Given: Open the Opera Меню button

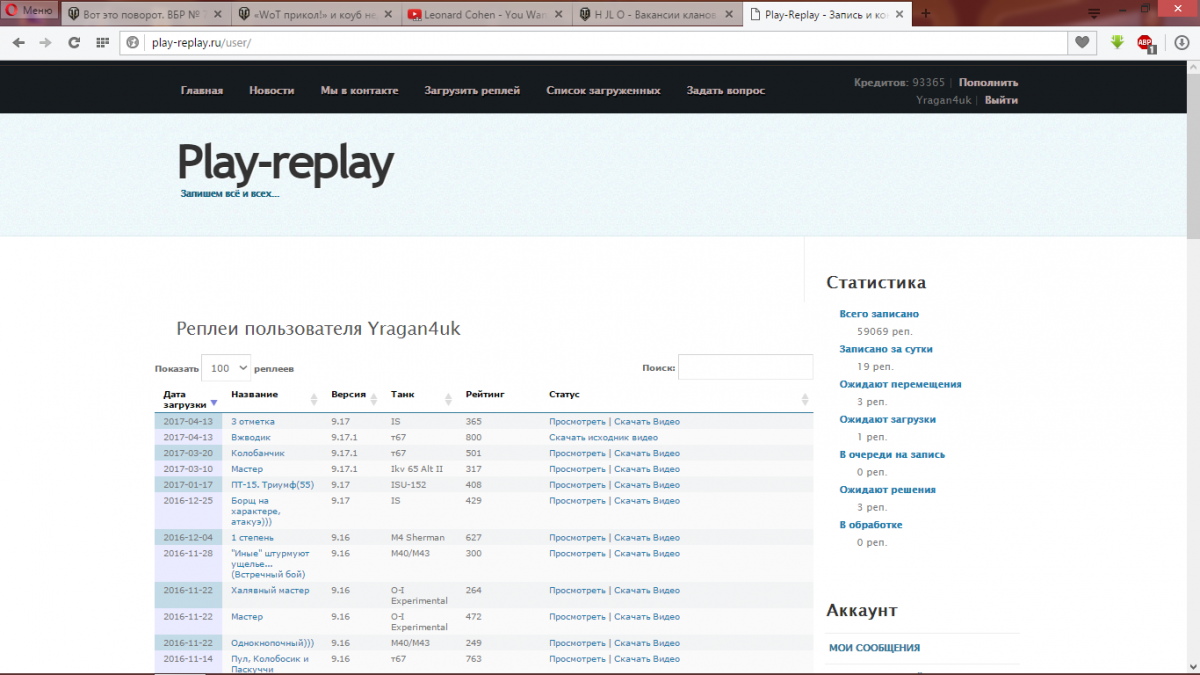Looking at the screenshot, I should (29, 10).
